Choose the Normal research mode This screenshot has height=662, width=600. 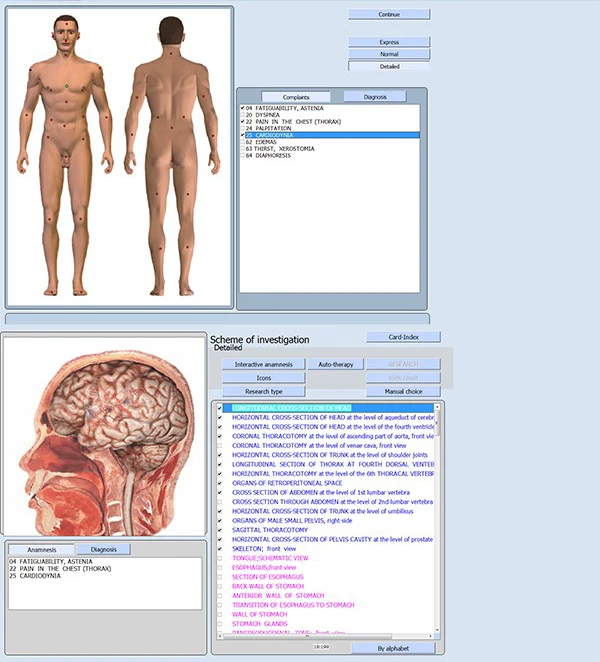point(389,54)
